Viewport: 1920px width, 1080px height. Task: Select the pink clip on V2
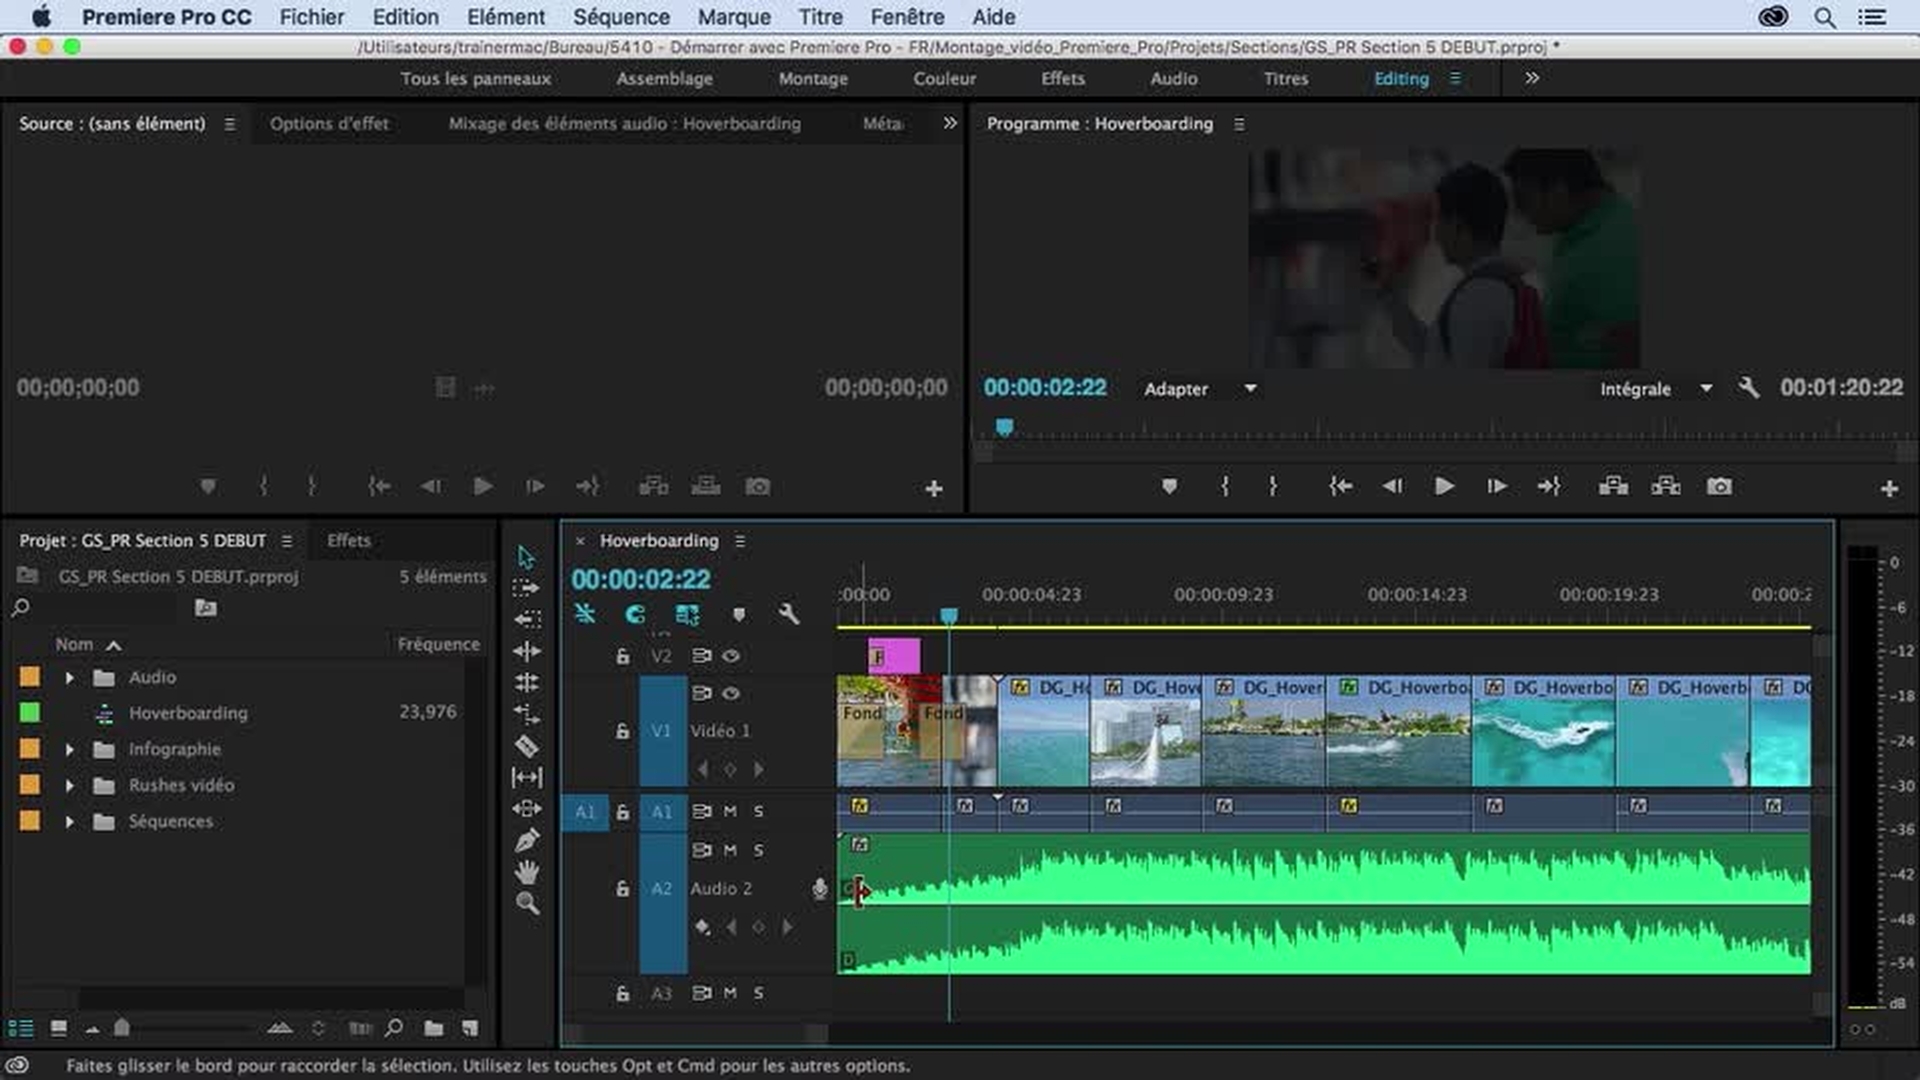[x=893, y=656]
